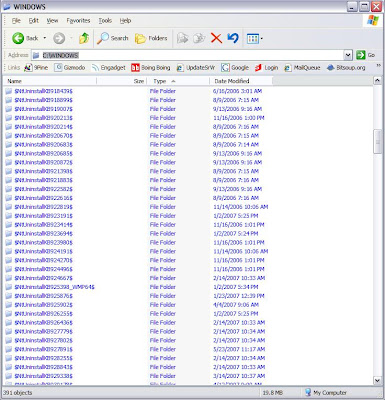Undo last action with blue arrow
Image resolution: width=385 pixels, height=400 pixels.
233,38
